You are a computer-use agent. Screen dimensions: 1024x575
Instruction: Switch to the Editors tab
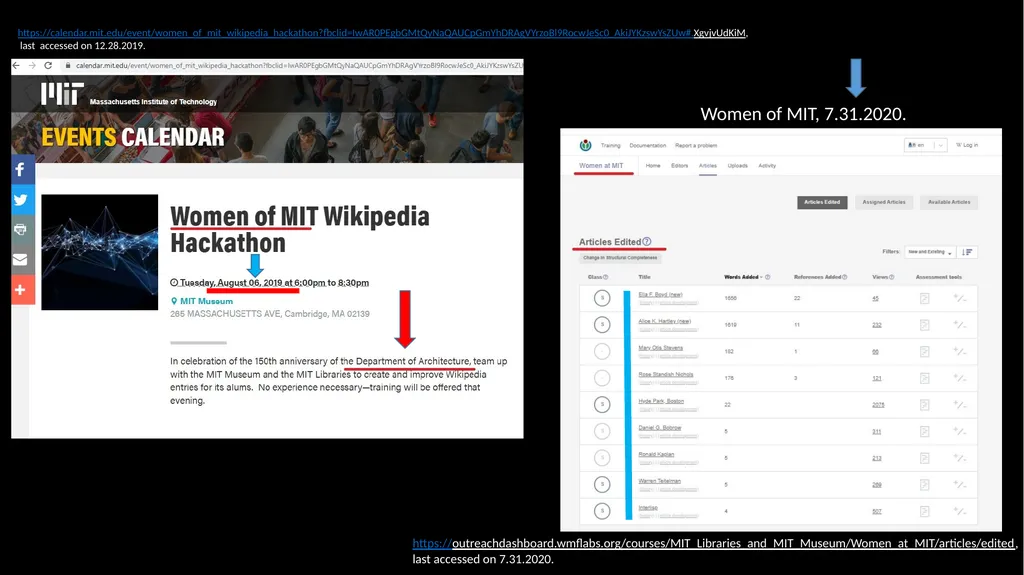click(x=679, y=166)
